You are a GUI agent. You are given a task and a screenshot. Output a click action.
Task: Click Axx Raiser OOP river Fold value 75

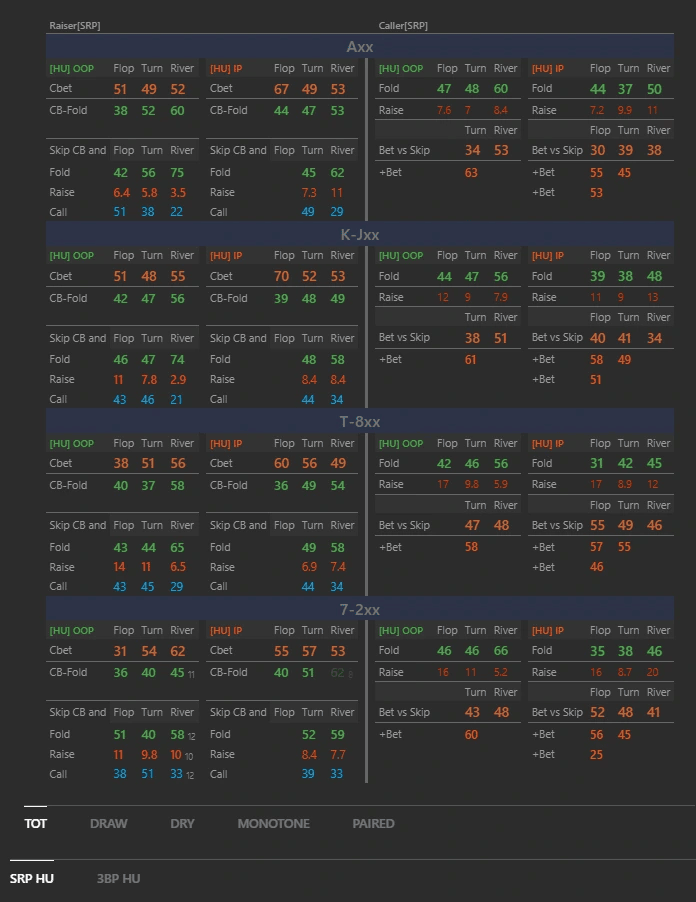[x=178, y=172]
